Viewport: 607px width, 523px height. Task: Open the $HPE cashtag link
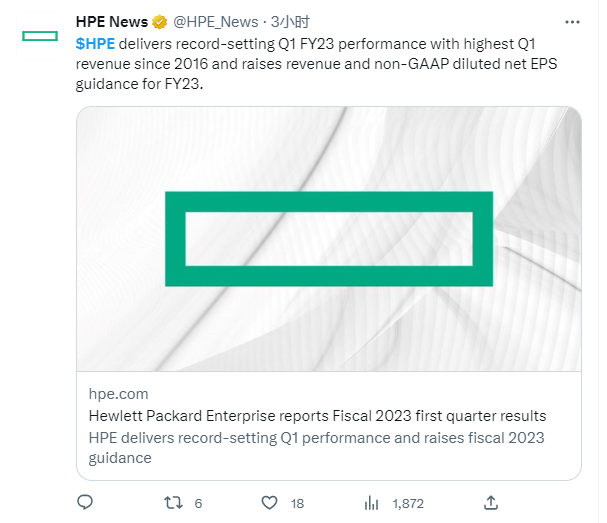click(95, 44)
